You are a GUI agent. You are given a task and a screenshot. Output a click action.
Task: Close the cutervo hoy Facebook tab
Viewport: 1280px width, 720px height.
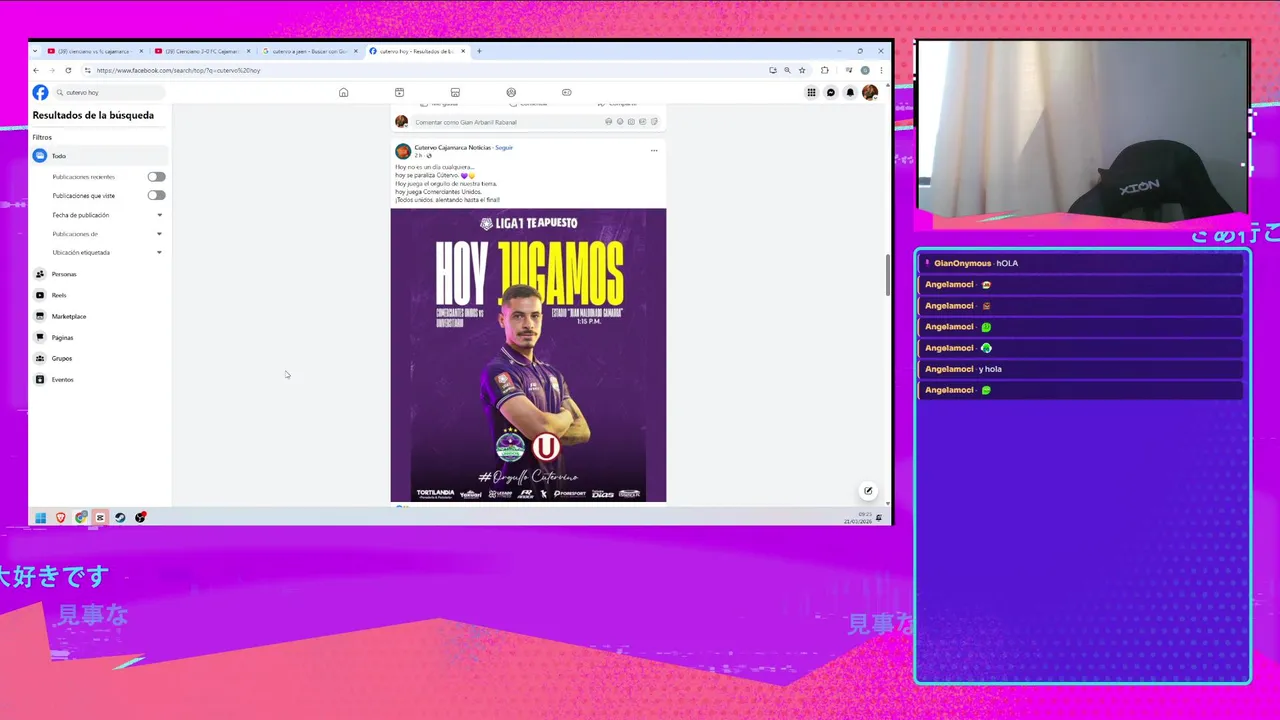[462, 51]
